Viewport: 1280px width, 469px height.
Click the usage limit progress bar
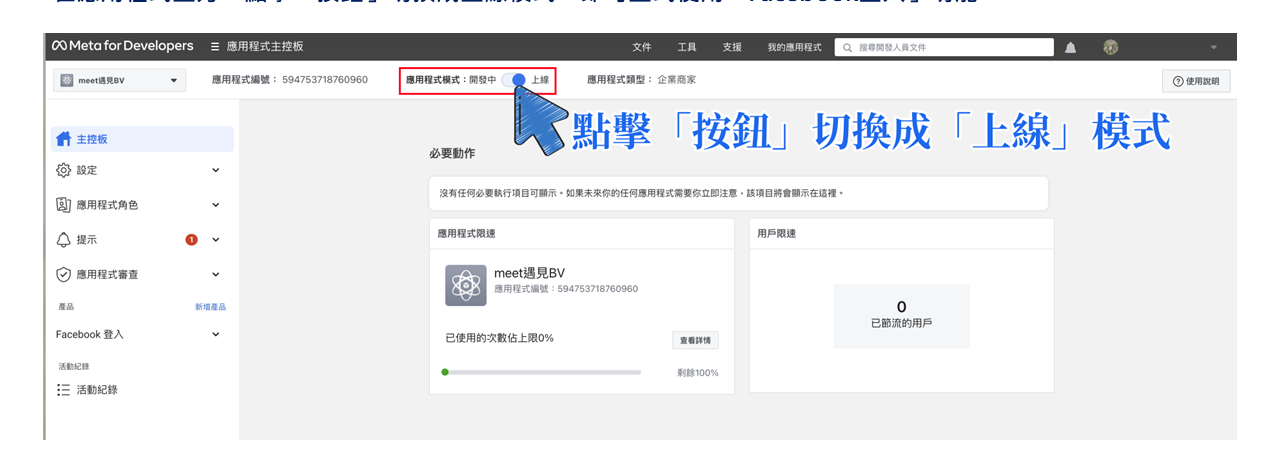[x=541, y=372]
